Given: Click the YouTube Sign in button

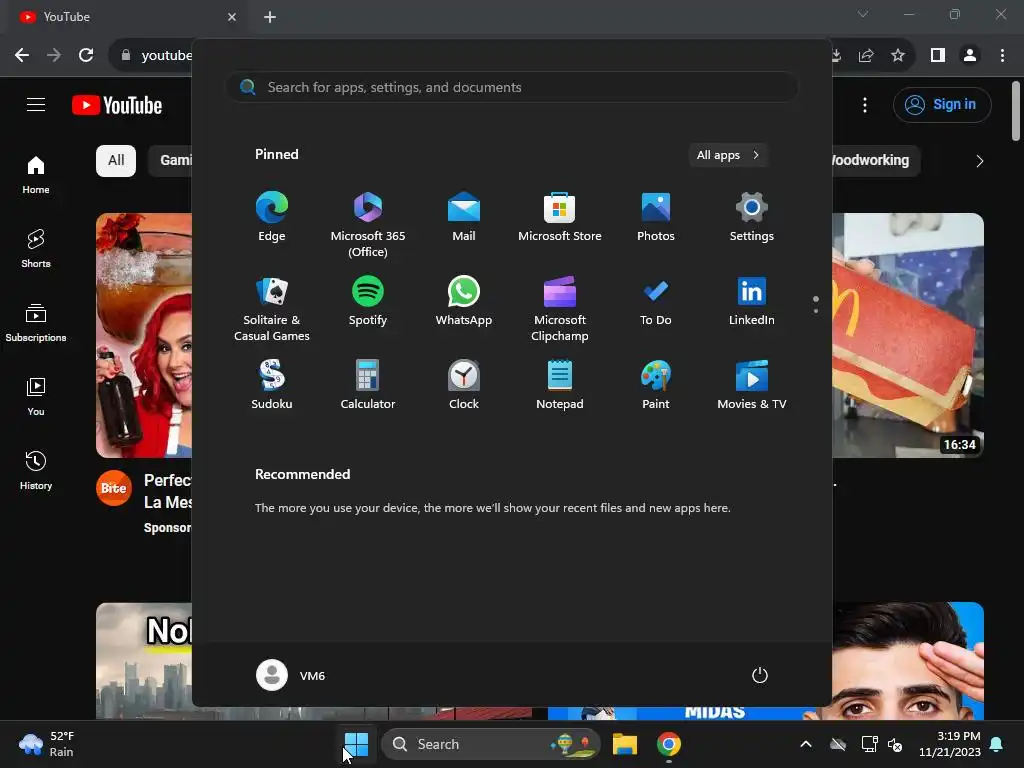Looking at the screenshot, I should [942, 105].
